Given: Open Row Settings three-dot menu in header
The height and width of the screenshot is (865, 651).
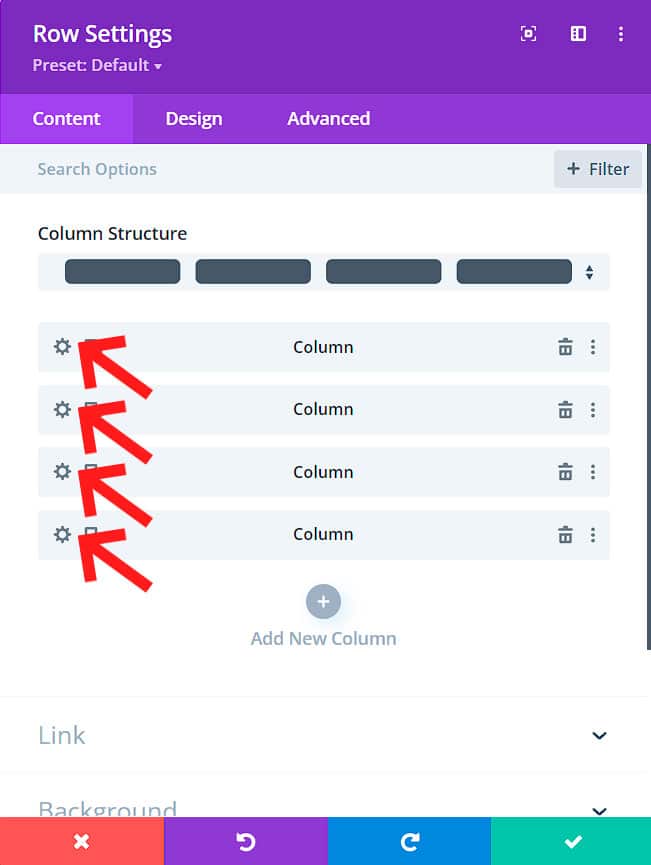Looking at the screenshot, I should 621,34.
